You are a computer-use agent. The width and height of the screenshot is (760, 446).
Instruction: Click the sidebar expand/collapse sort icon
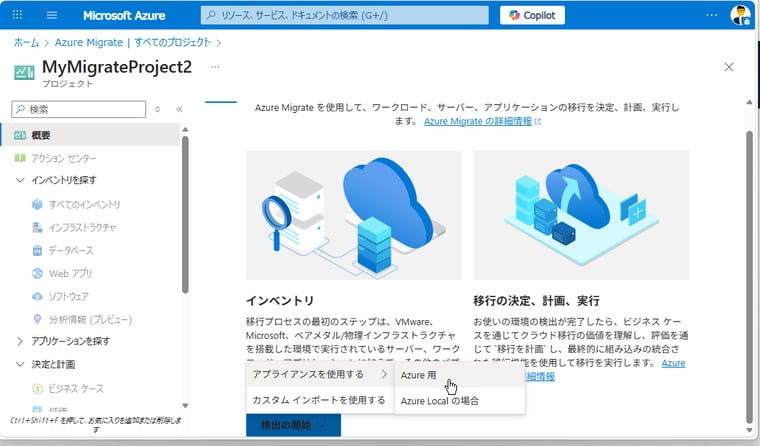pyautogui.click(x=158, y=109)
